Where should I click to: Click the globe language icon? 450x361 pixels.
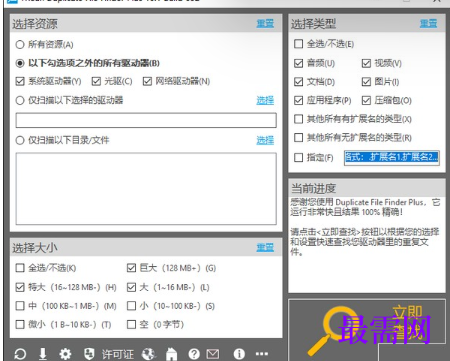point(149,354)
